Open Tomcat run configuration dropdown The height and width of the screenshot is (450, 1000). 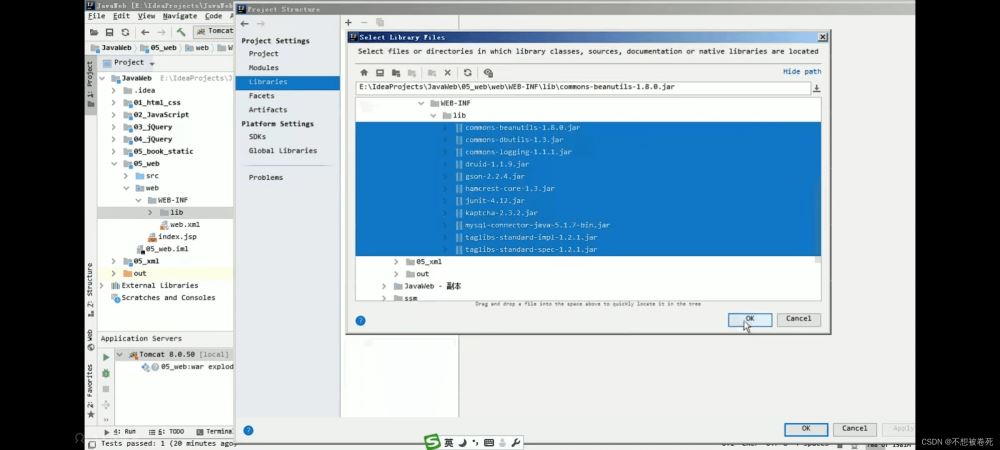click(214, 31)
